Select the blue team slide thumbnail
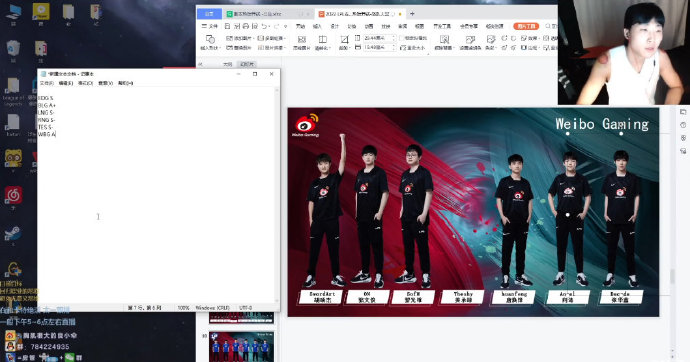 coord(241,347)
